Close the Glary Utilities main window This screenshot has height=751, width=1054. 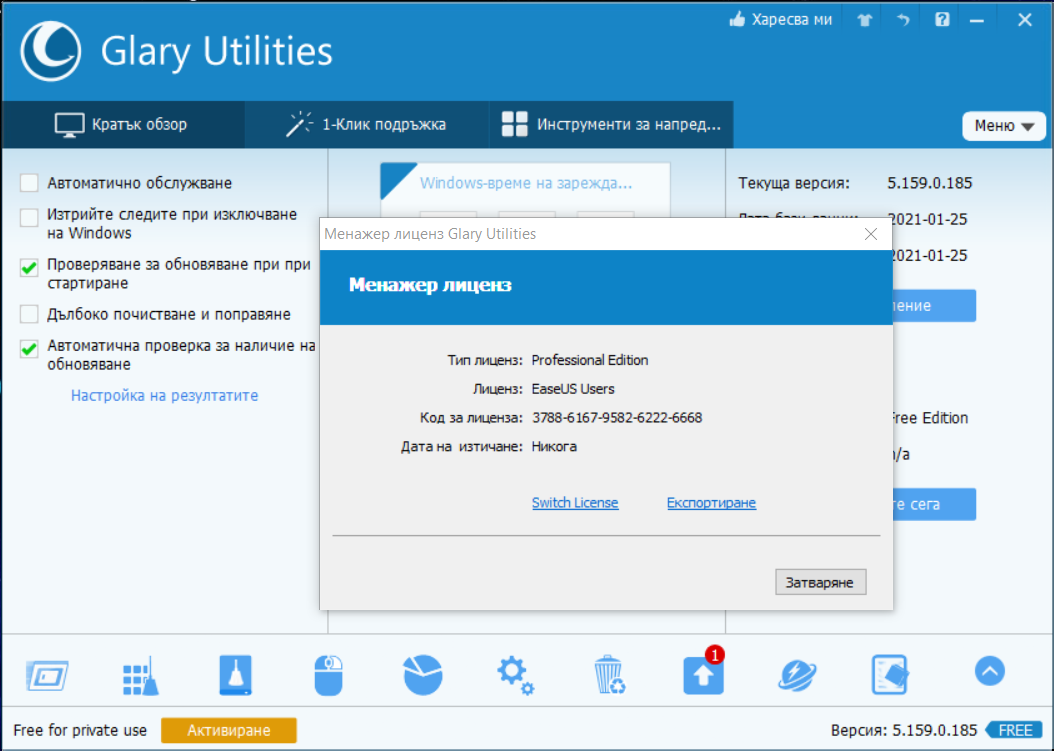tap(1024, 20)
